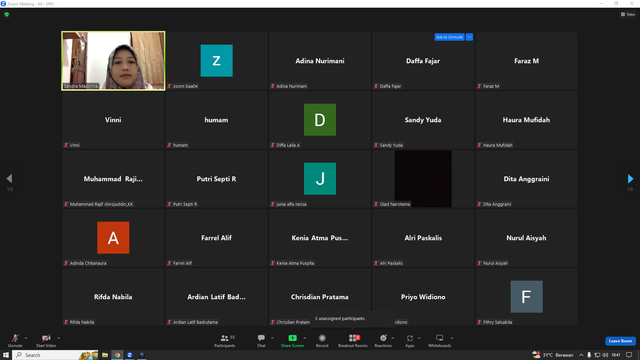640x360 pixels.
Task: Select the Kenia Atma Pus... tile
Action: [320, 238]
